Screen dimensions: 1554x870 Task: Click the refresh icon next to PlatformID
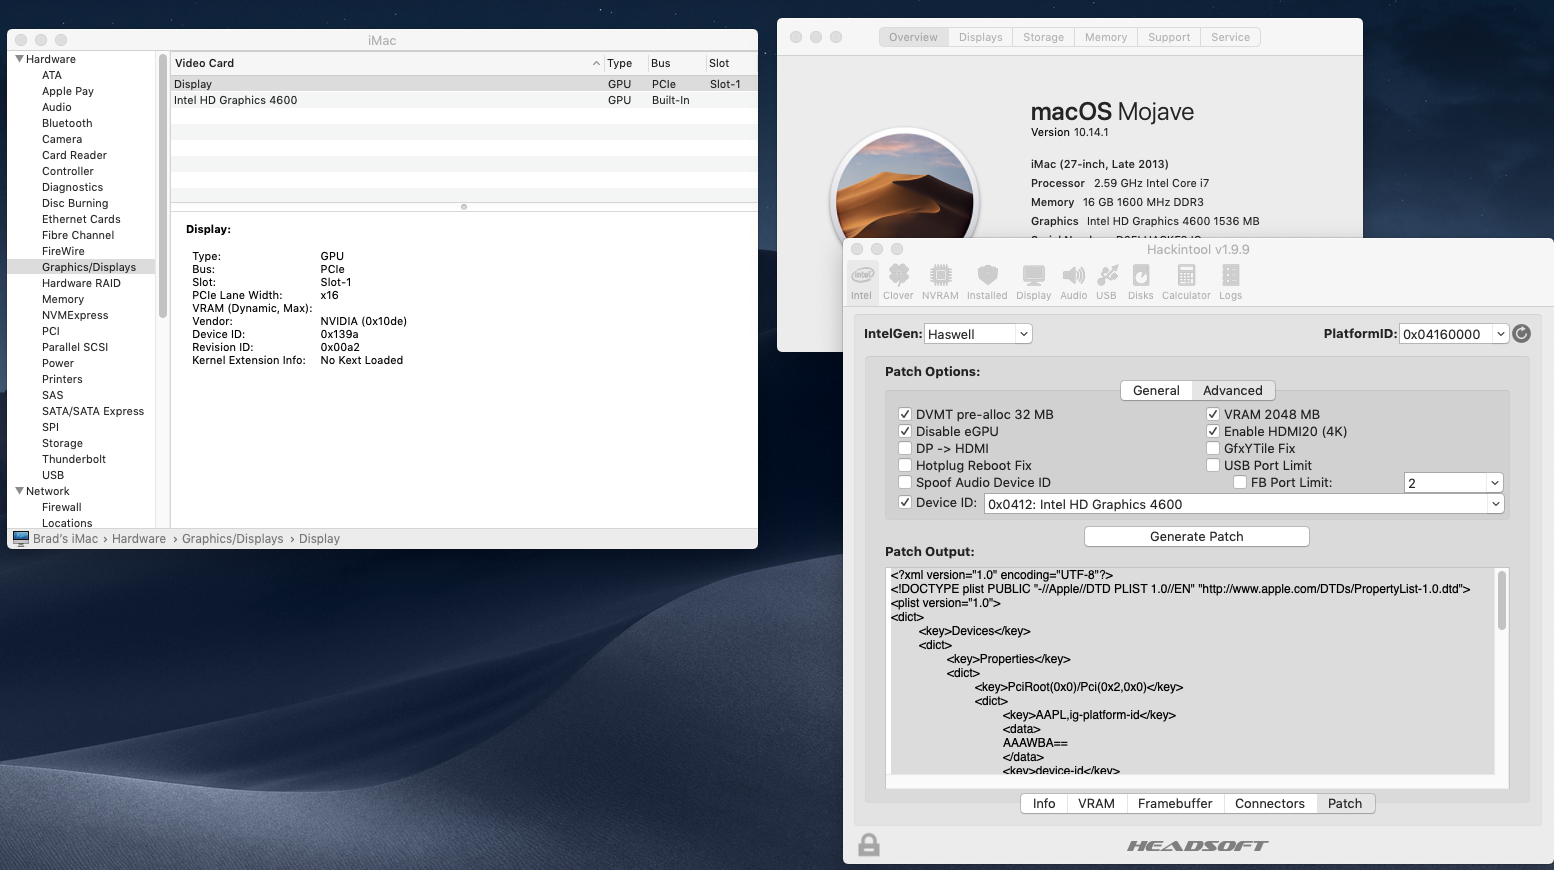tap(1521, 334)
